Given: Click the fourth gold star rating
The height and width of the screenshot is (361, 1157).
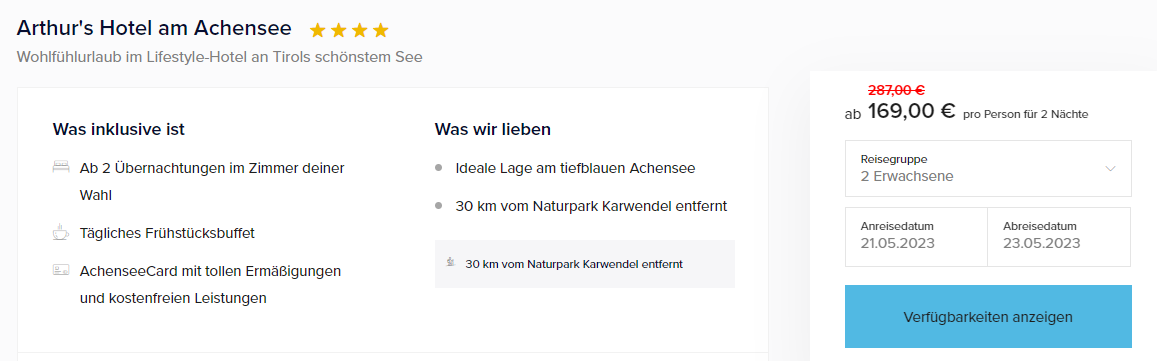Looking at the screenshot, I should pos(380,30).
